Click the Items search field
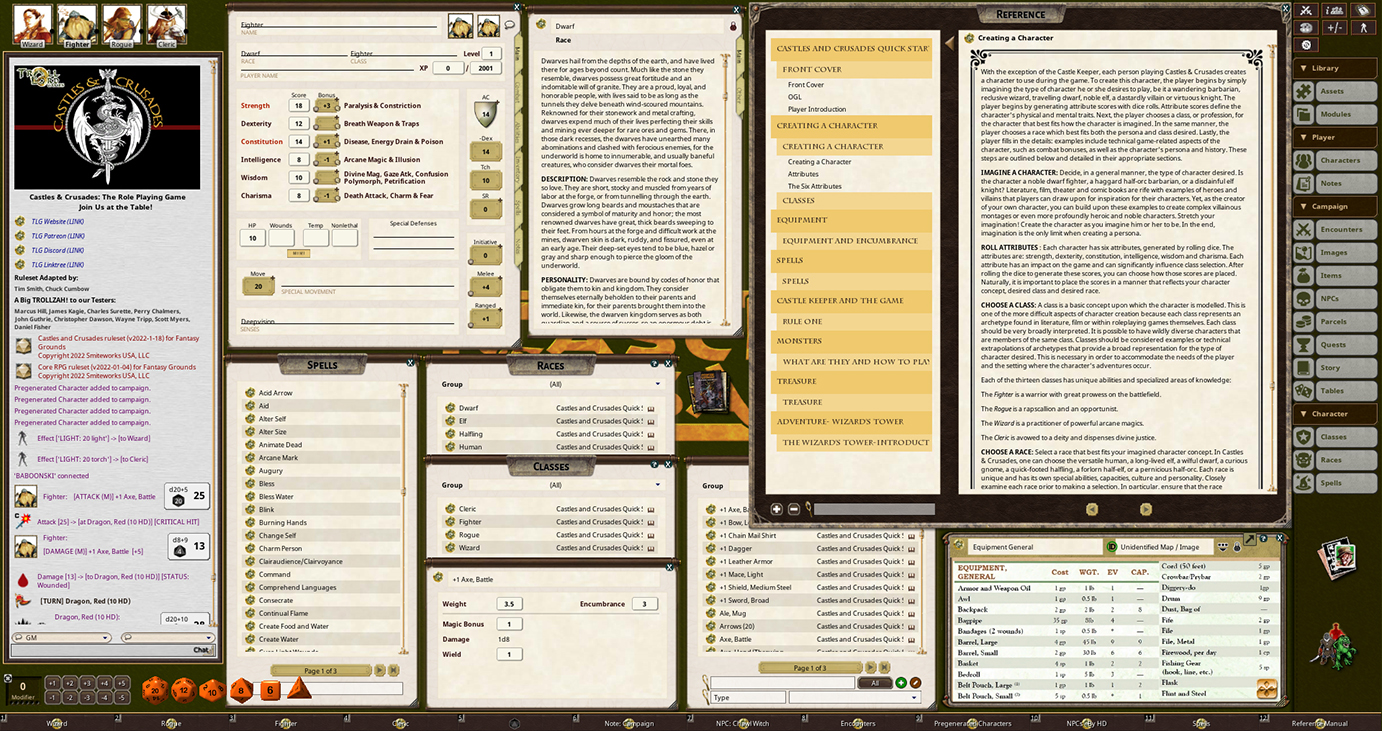This screenshot has width=1382, height=731. (781, 683)
